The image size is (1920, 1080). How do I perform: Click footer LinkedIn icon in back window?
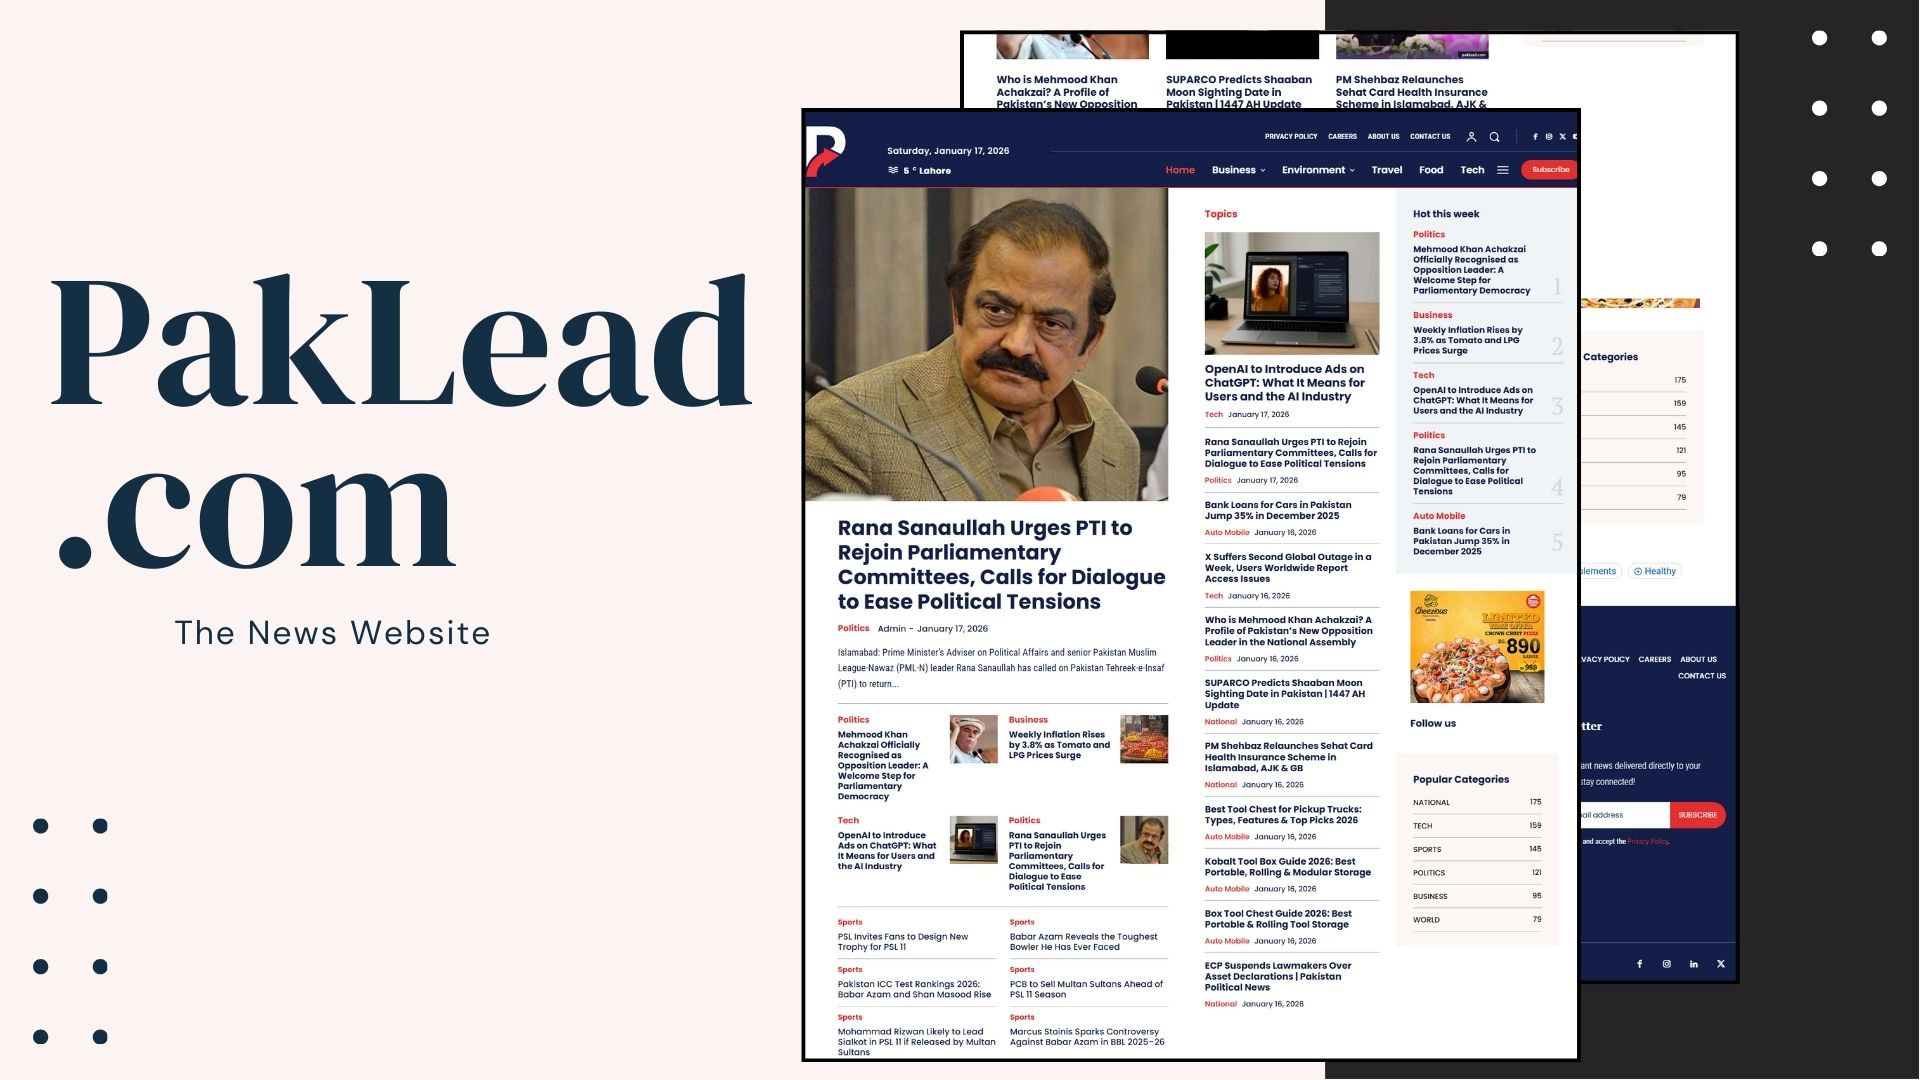pos(1693,964)
